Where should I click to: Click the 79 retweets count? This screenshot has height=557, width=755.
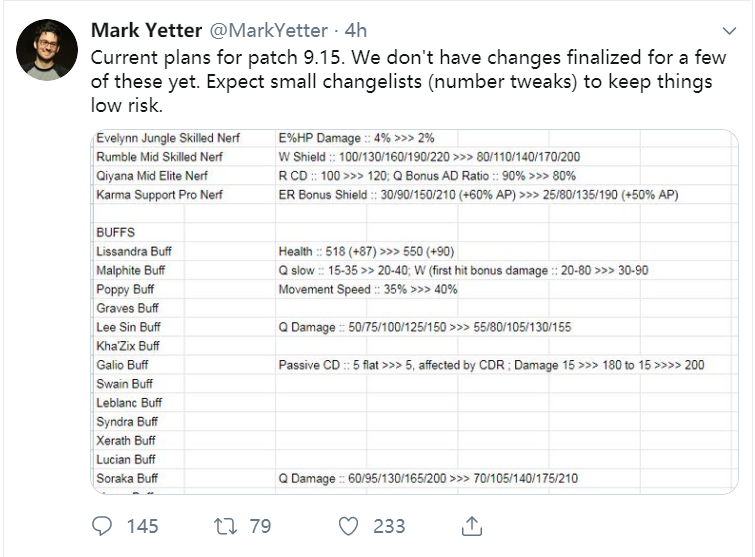click(x=260, y=526)
